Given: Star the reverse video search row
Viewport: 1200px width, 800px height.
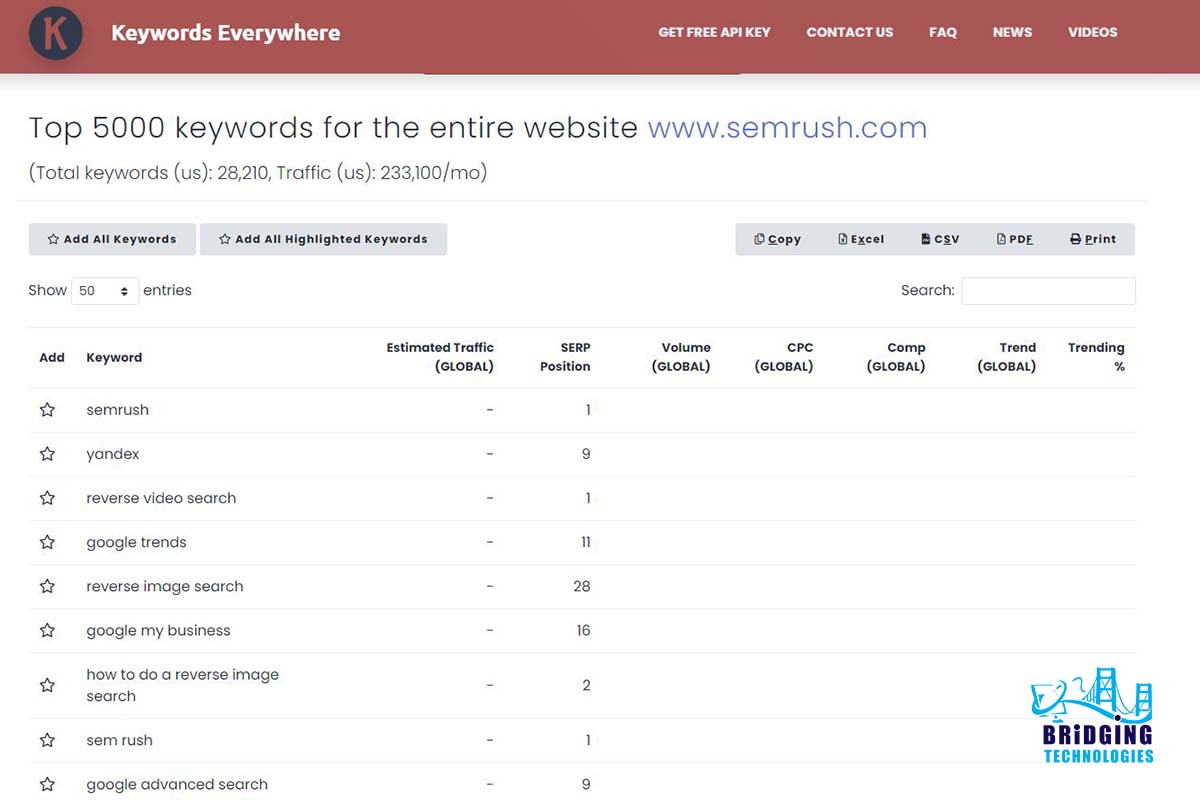Looking at the screenshot, I should coord(47,498).
